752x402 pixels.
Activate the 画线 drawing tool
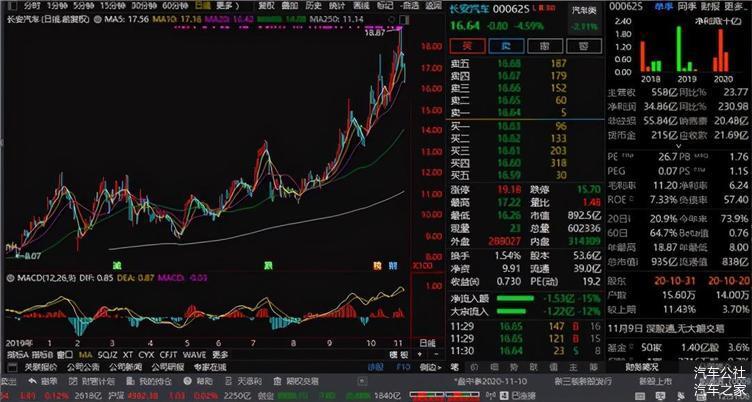(x=361, y=6)
